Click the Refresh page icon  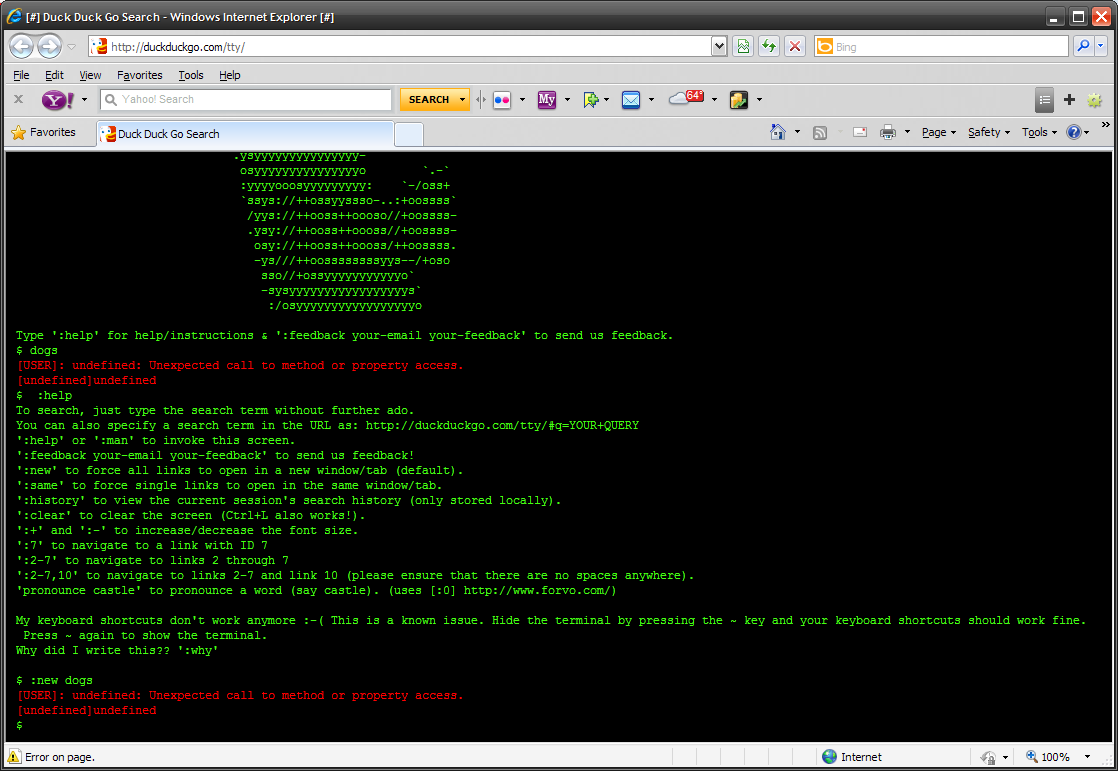769,47
